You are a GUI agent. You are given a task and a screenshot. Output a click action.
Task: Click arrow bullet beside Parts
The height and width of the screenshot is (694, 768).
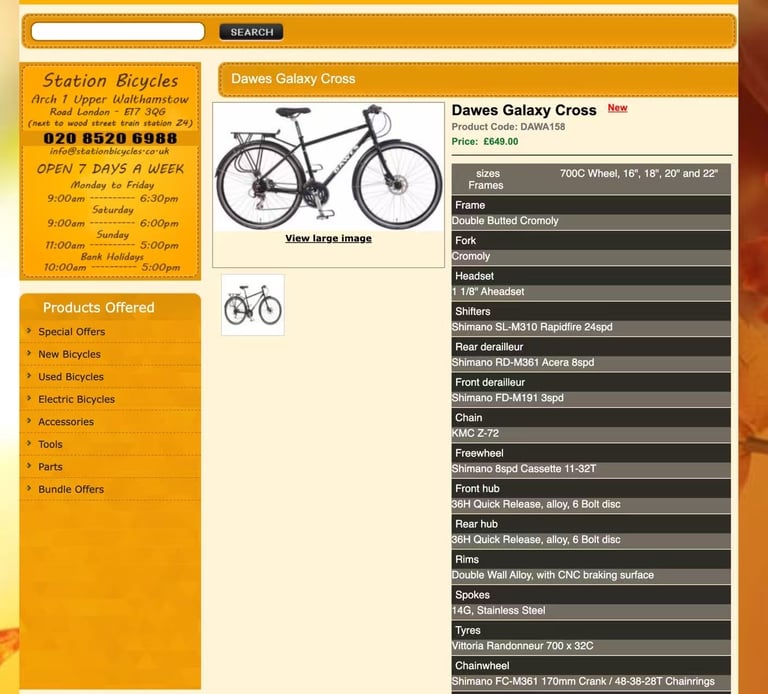point(29,466)
